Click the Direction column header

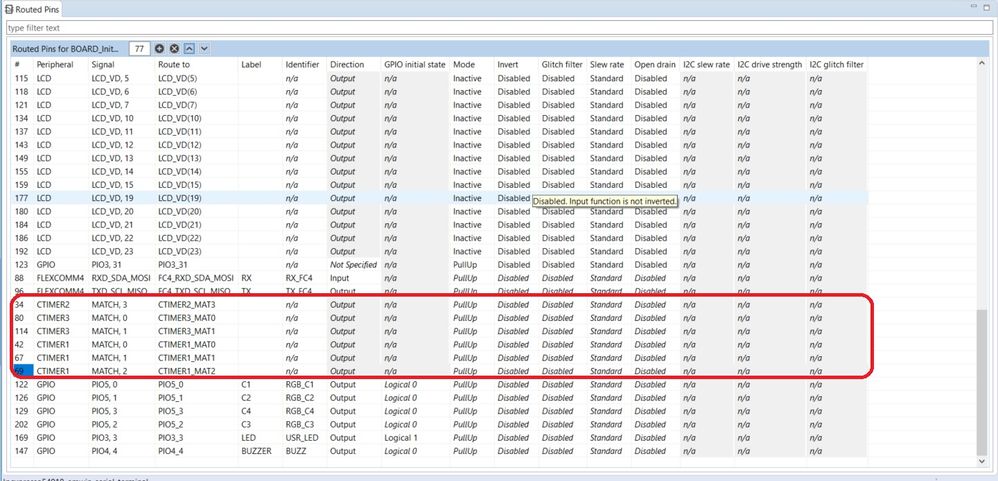347,65
